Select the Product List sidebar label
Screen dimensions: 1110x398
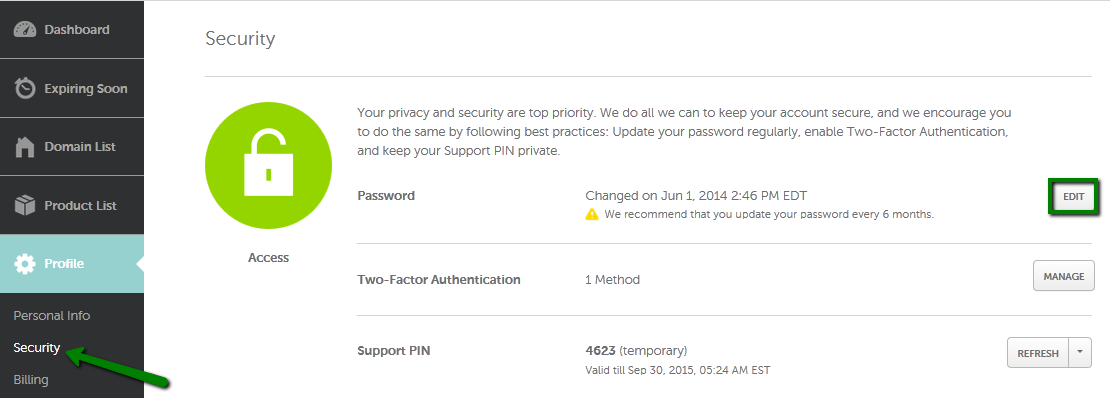pyautogui.click(x=81, y=205)
